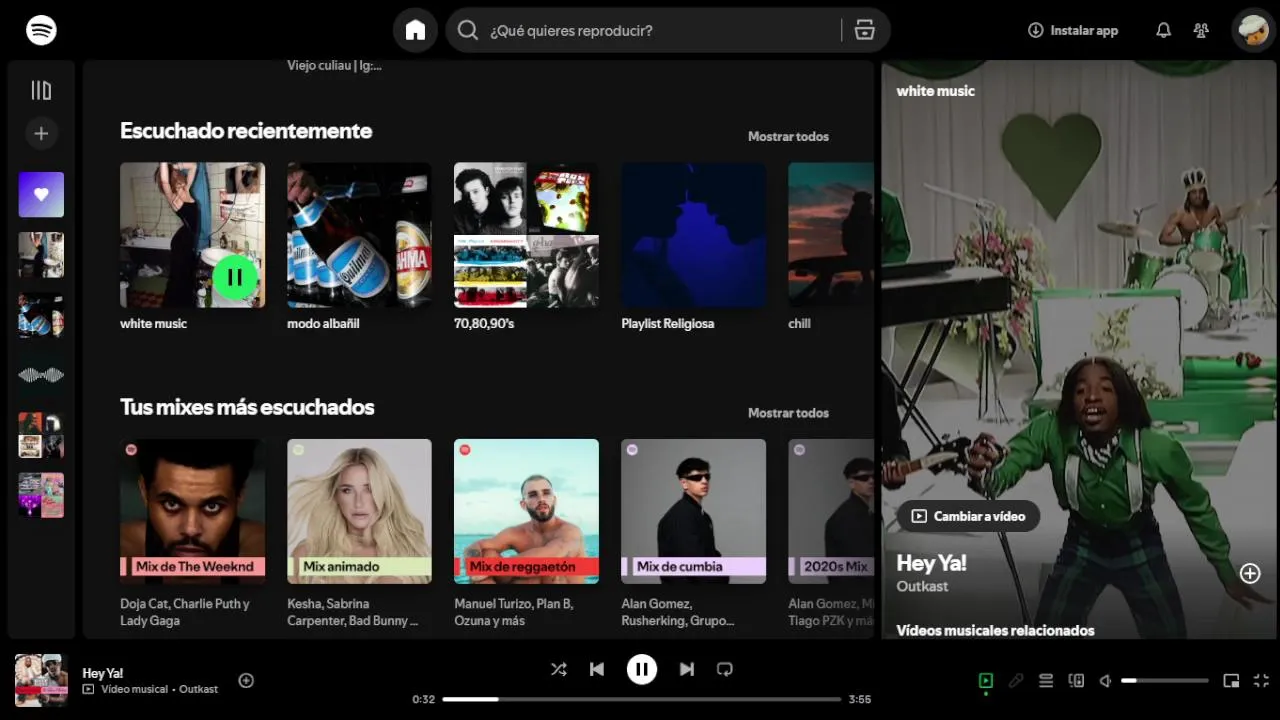Toggle full screen mode
1280x720 pixels.
[1261, 681]
